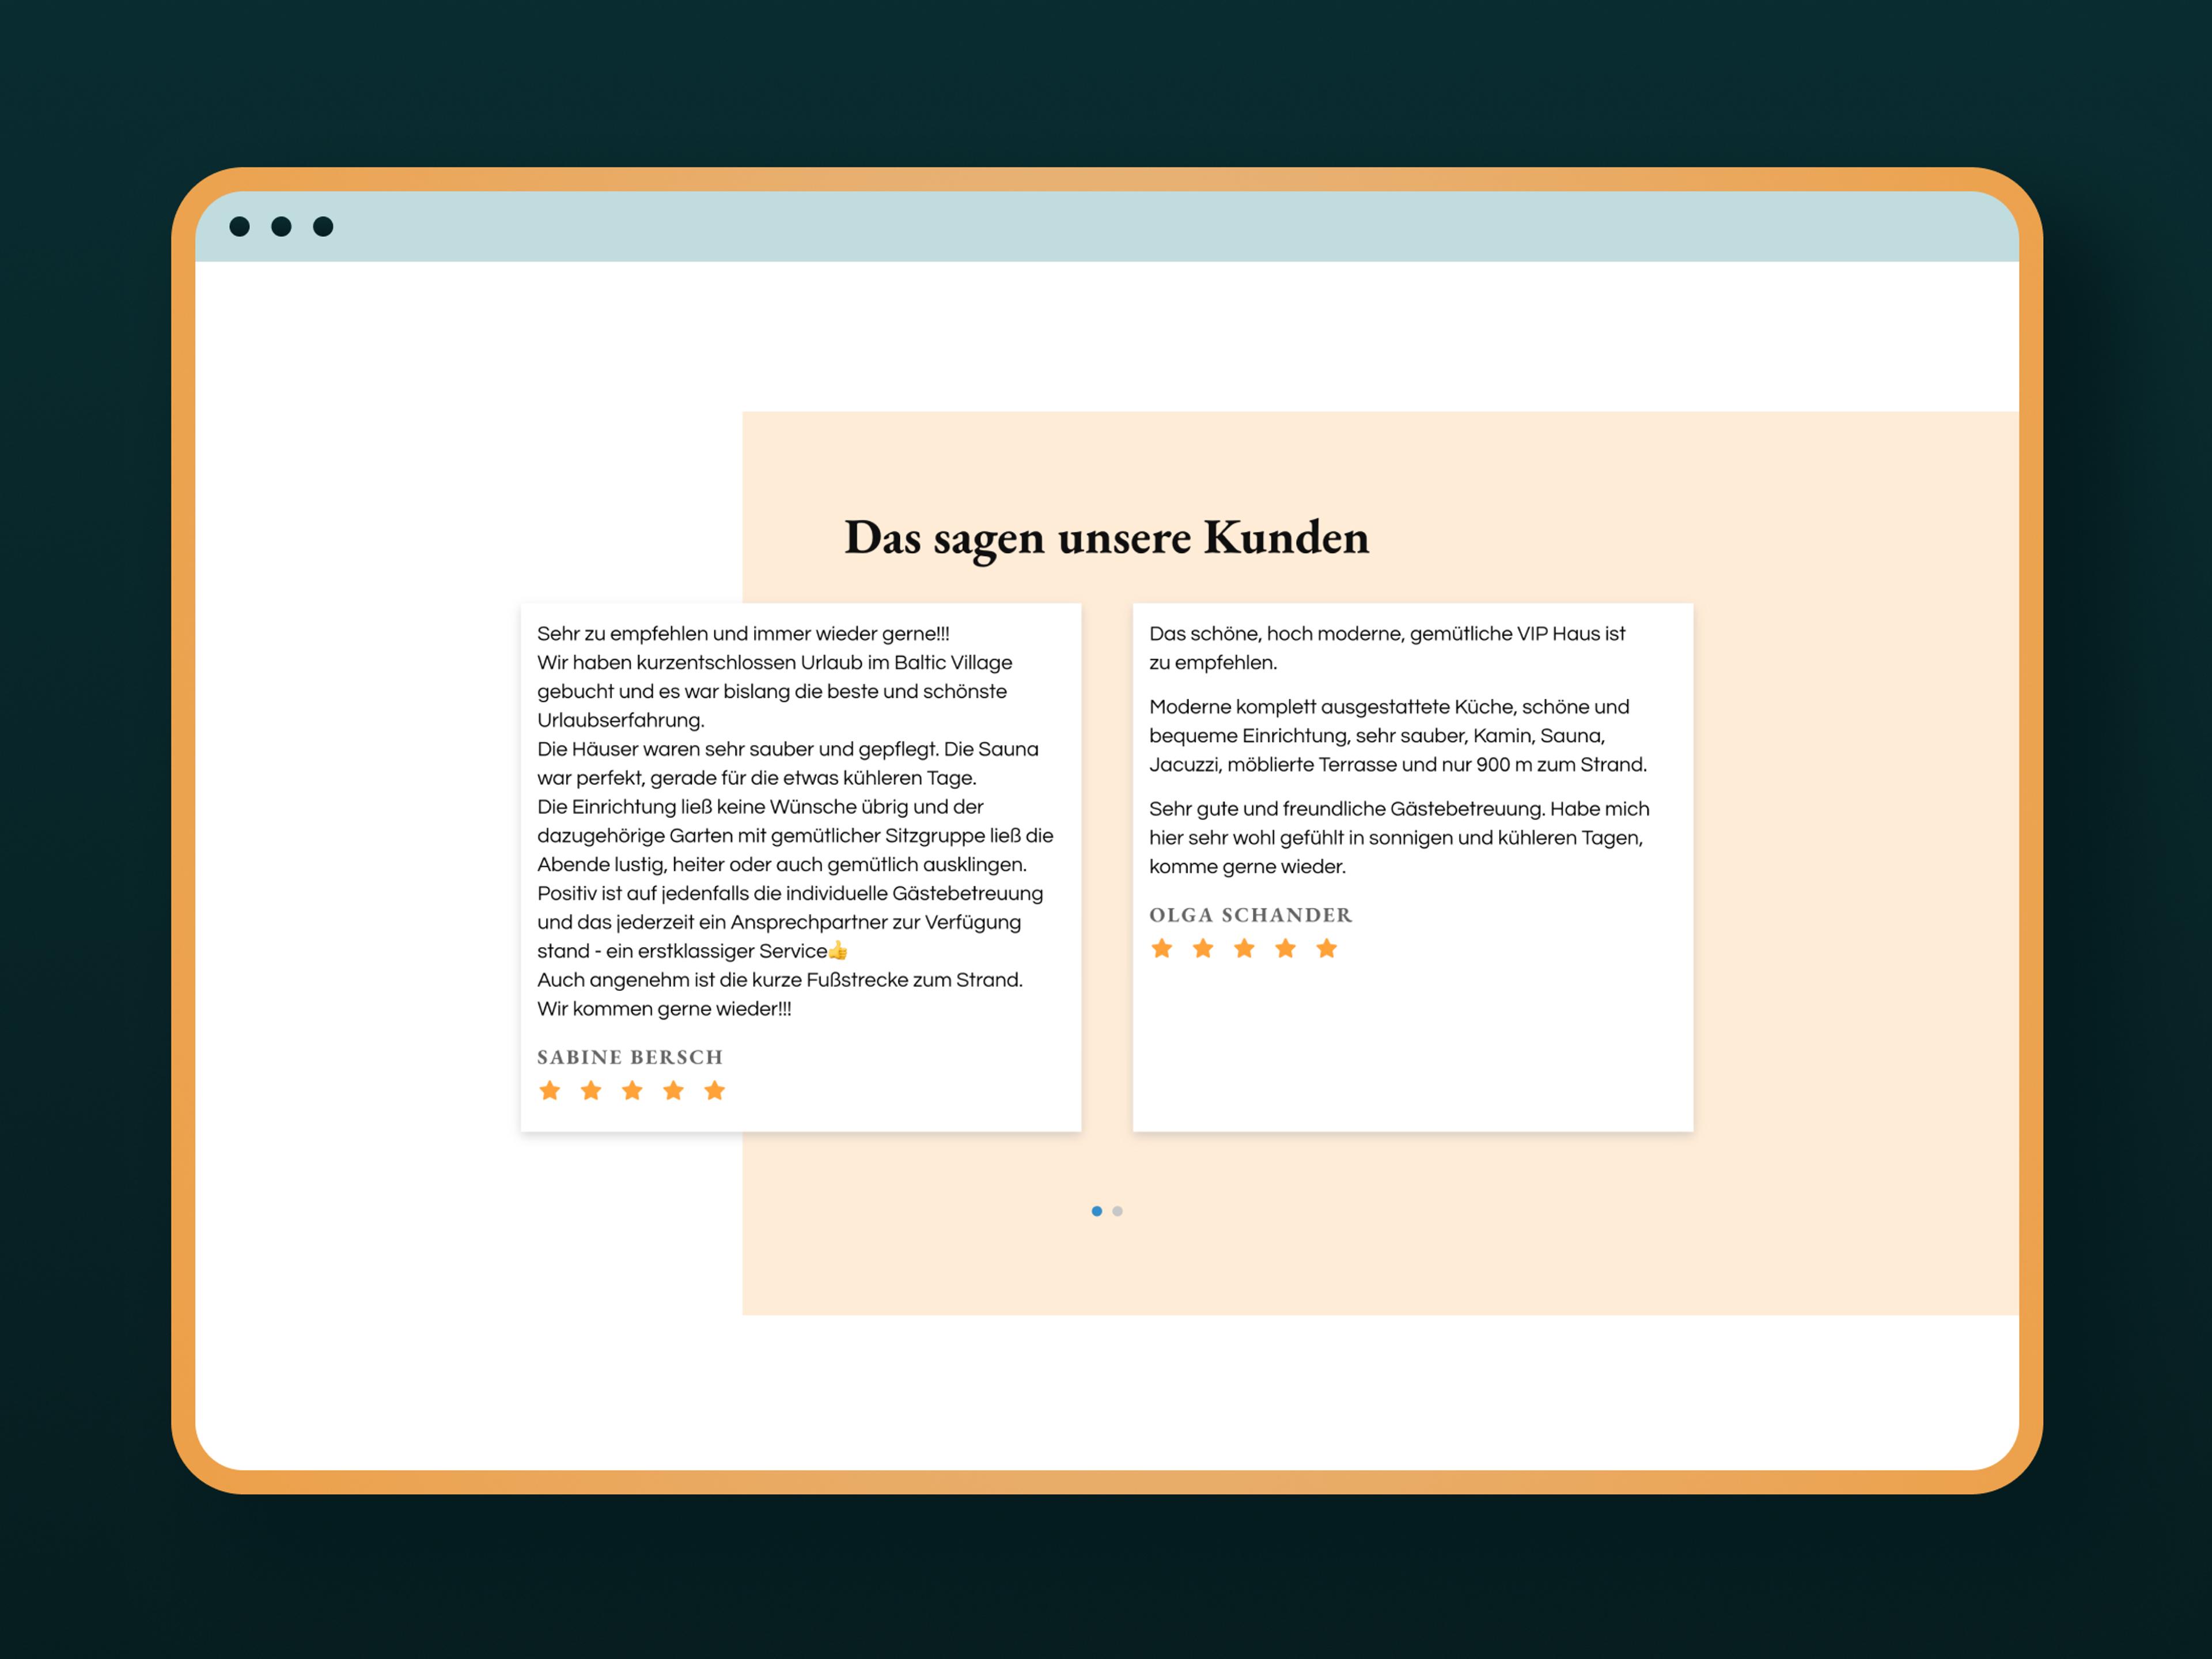Click fourth star under Sabine Bersch
This screenshot has height=1659, width=2212.
tap(673, 1090)
